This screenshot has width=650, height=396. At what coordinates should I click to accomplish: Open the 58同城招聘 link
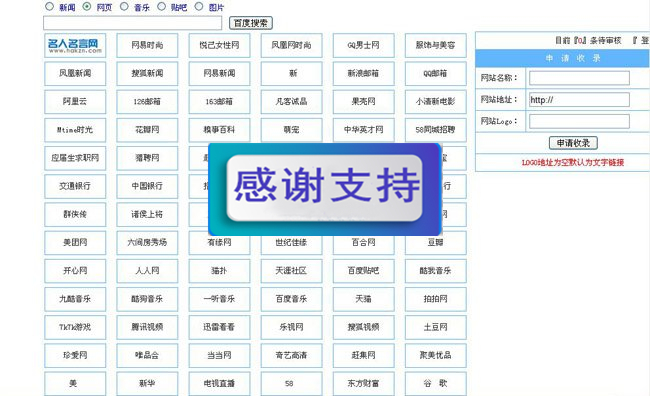[x=436, y=130]
